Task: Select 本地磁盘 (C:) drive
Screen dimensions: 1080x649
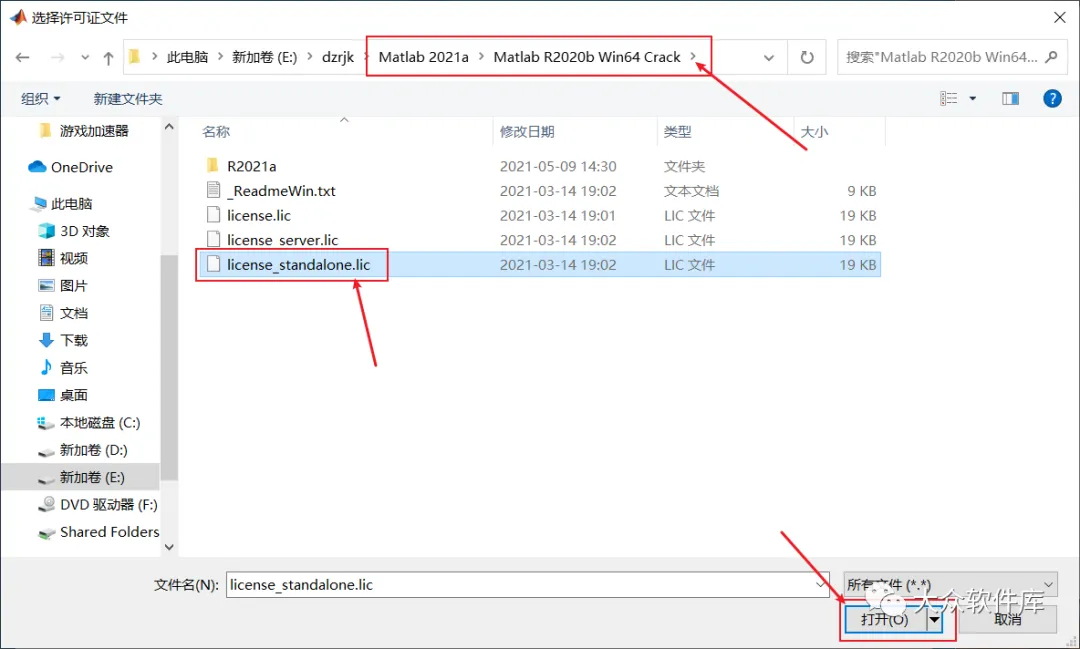Action: pos(99,423)
